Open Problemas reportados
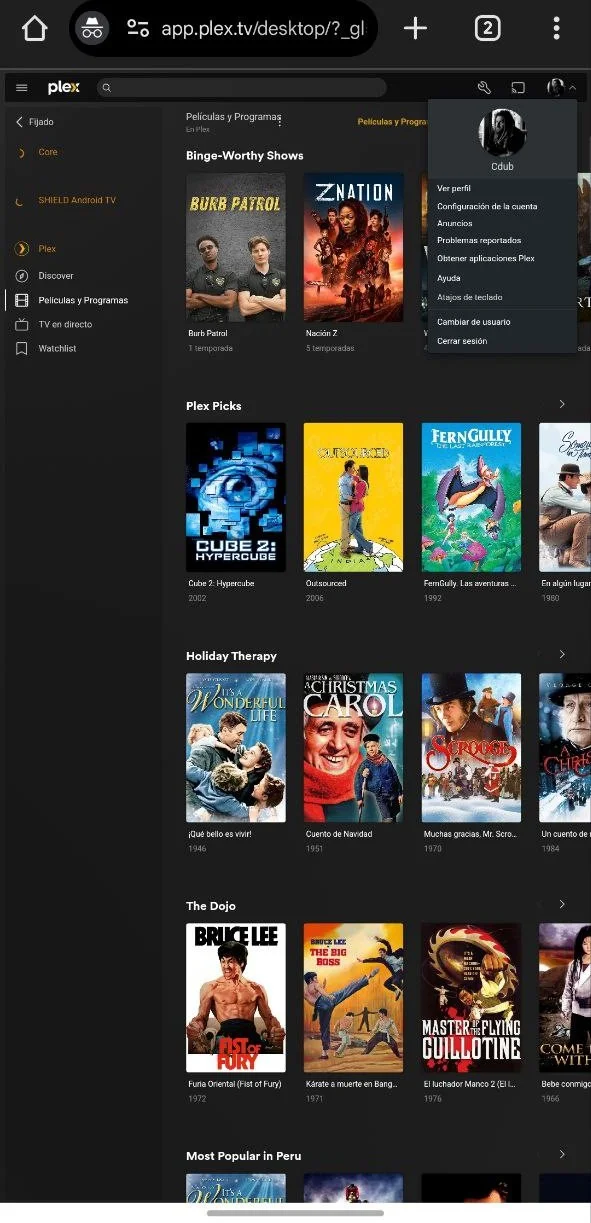Viewport: 591px width, 1223px height. 479,240
